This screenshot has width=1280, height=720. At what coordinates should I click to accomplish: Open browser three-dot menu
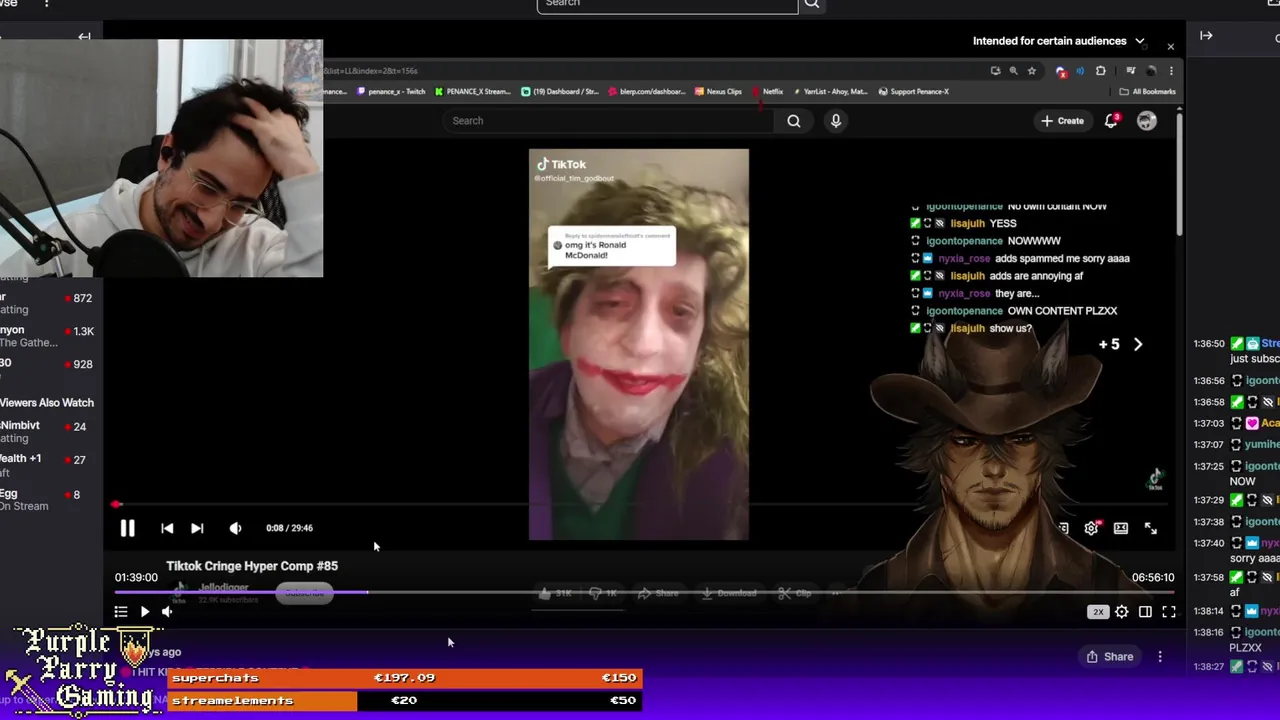click(1171, 71)
